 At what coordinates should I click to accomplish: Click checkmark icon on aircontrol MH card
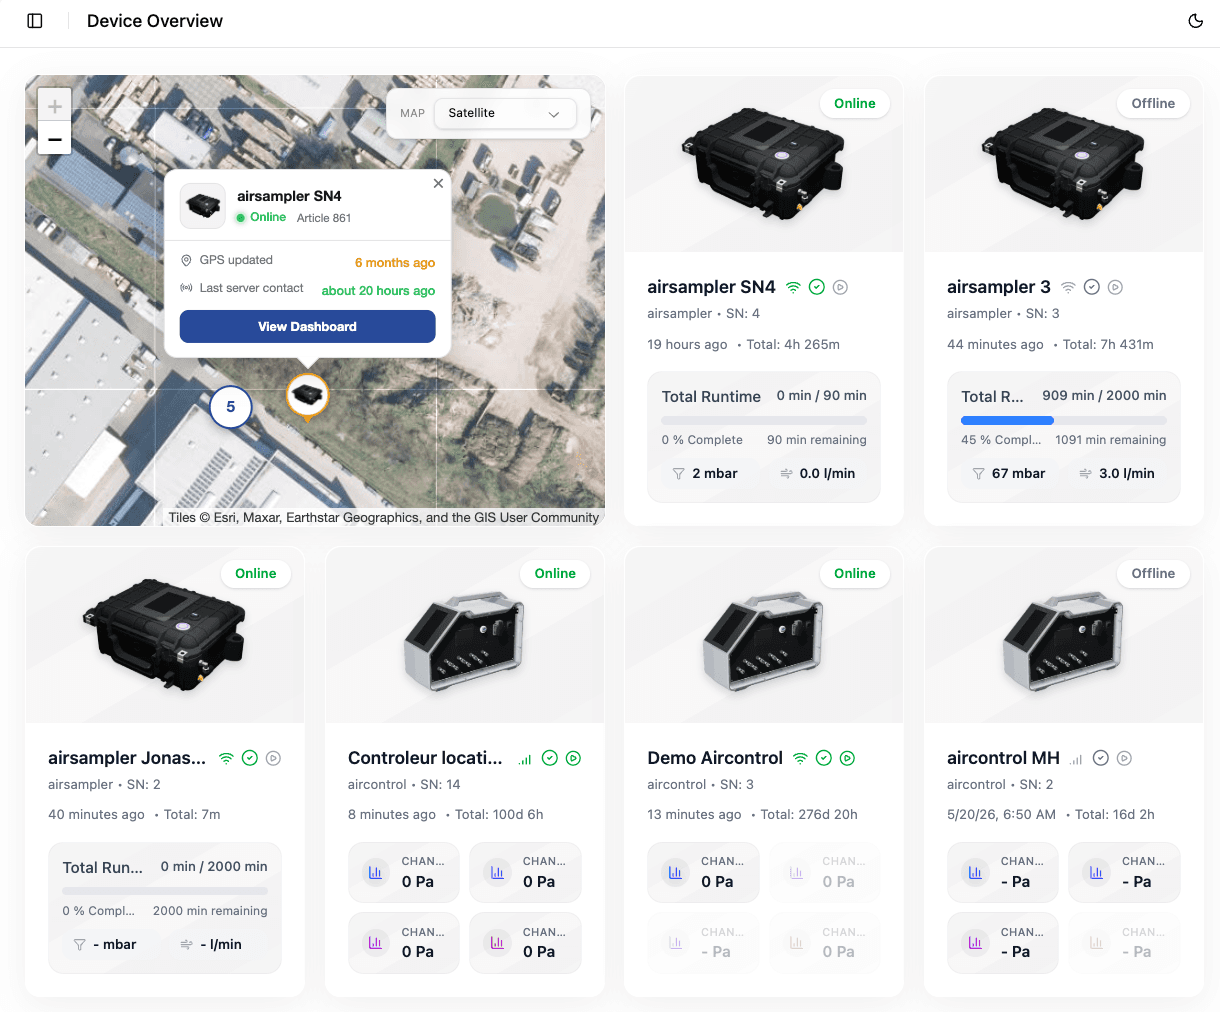[1101, 758]
